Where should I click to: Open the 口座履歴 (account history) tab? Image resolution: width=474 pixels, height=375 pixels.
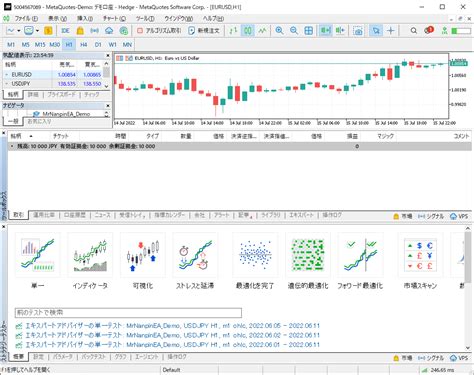tap(75, 215)
